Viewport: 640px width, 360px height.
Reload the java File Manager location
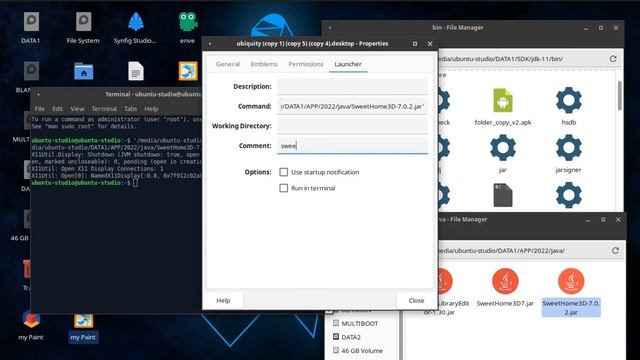(x=615, y=251)
